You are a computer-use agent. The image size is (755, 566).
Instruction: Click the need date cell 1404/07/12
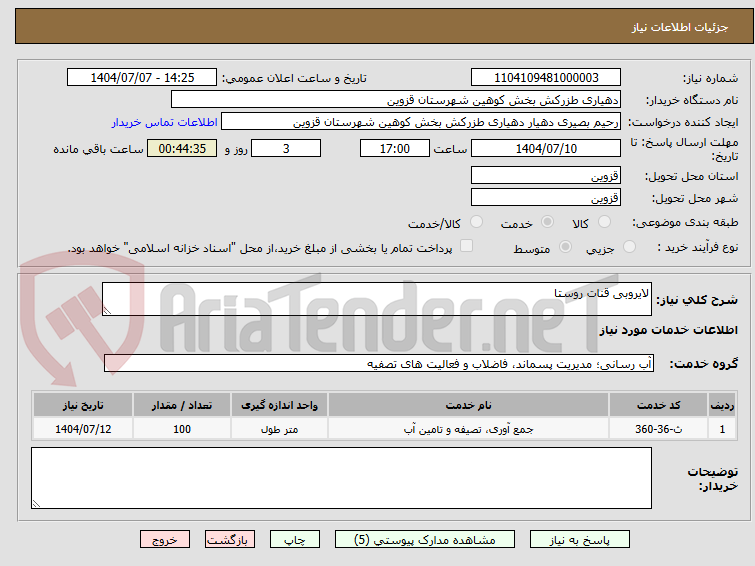coord(83,429)
